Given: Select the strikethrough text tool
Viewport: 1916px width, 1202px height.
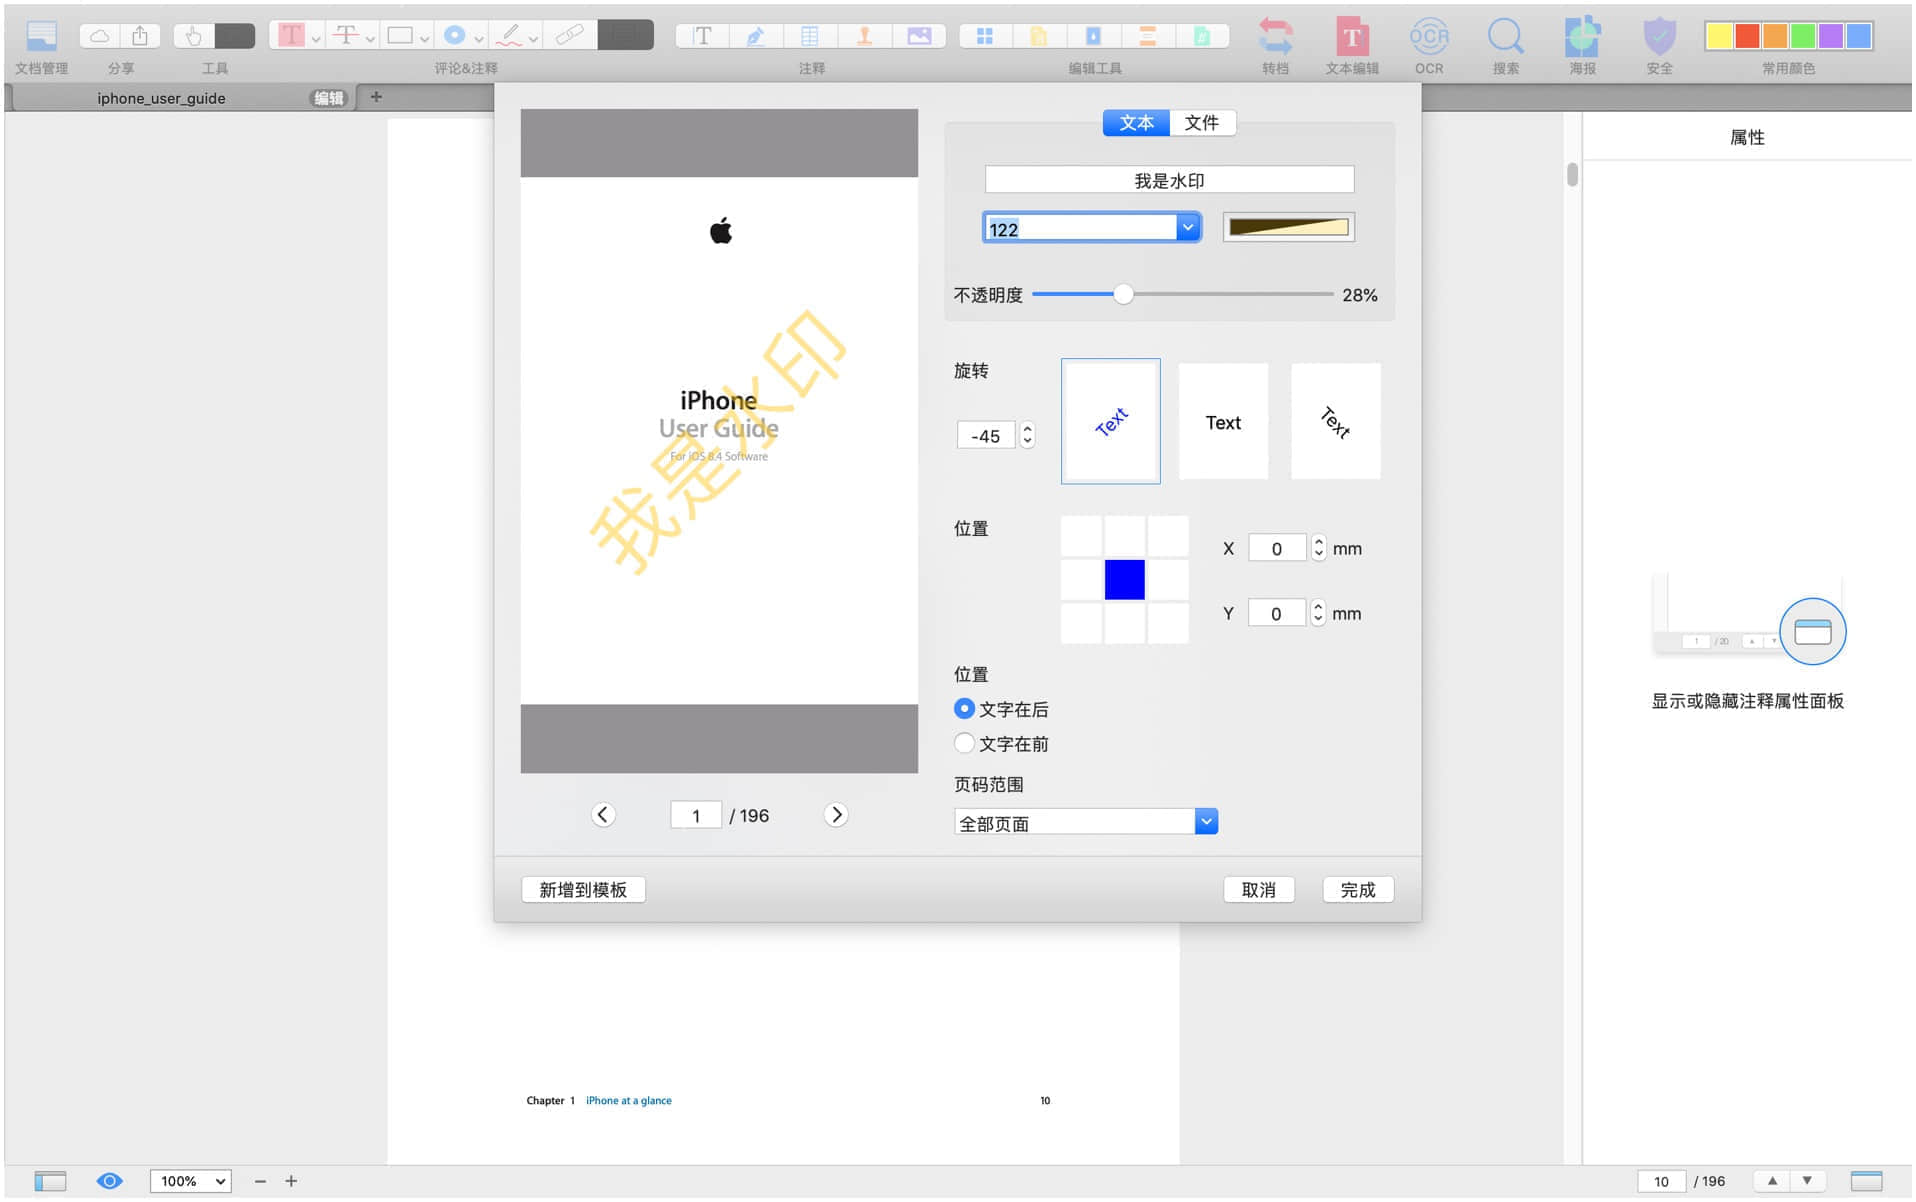Looking at the screenshot, I should (x=346, y=36).
